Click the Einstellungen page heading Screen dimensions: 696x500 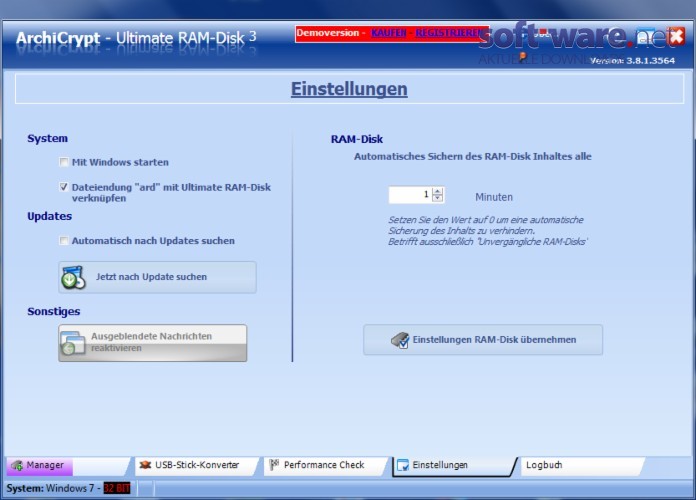click(349, 89)
